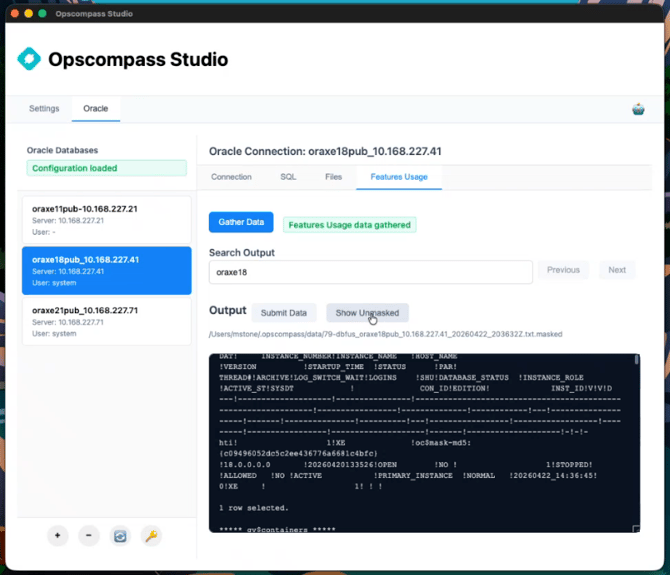Click the Next search result button
Viewport: 670px width, 575px height.
coord(617,270)
